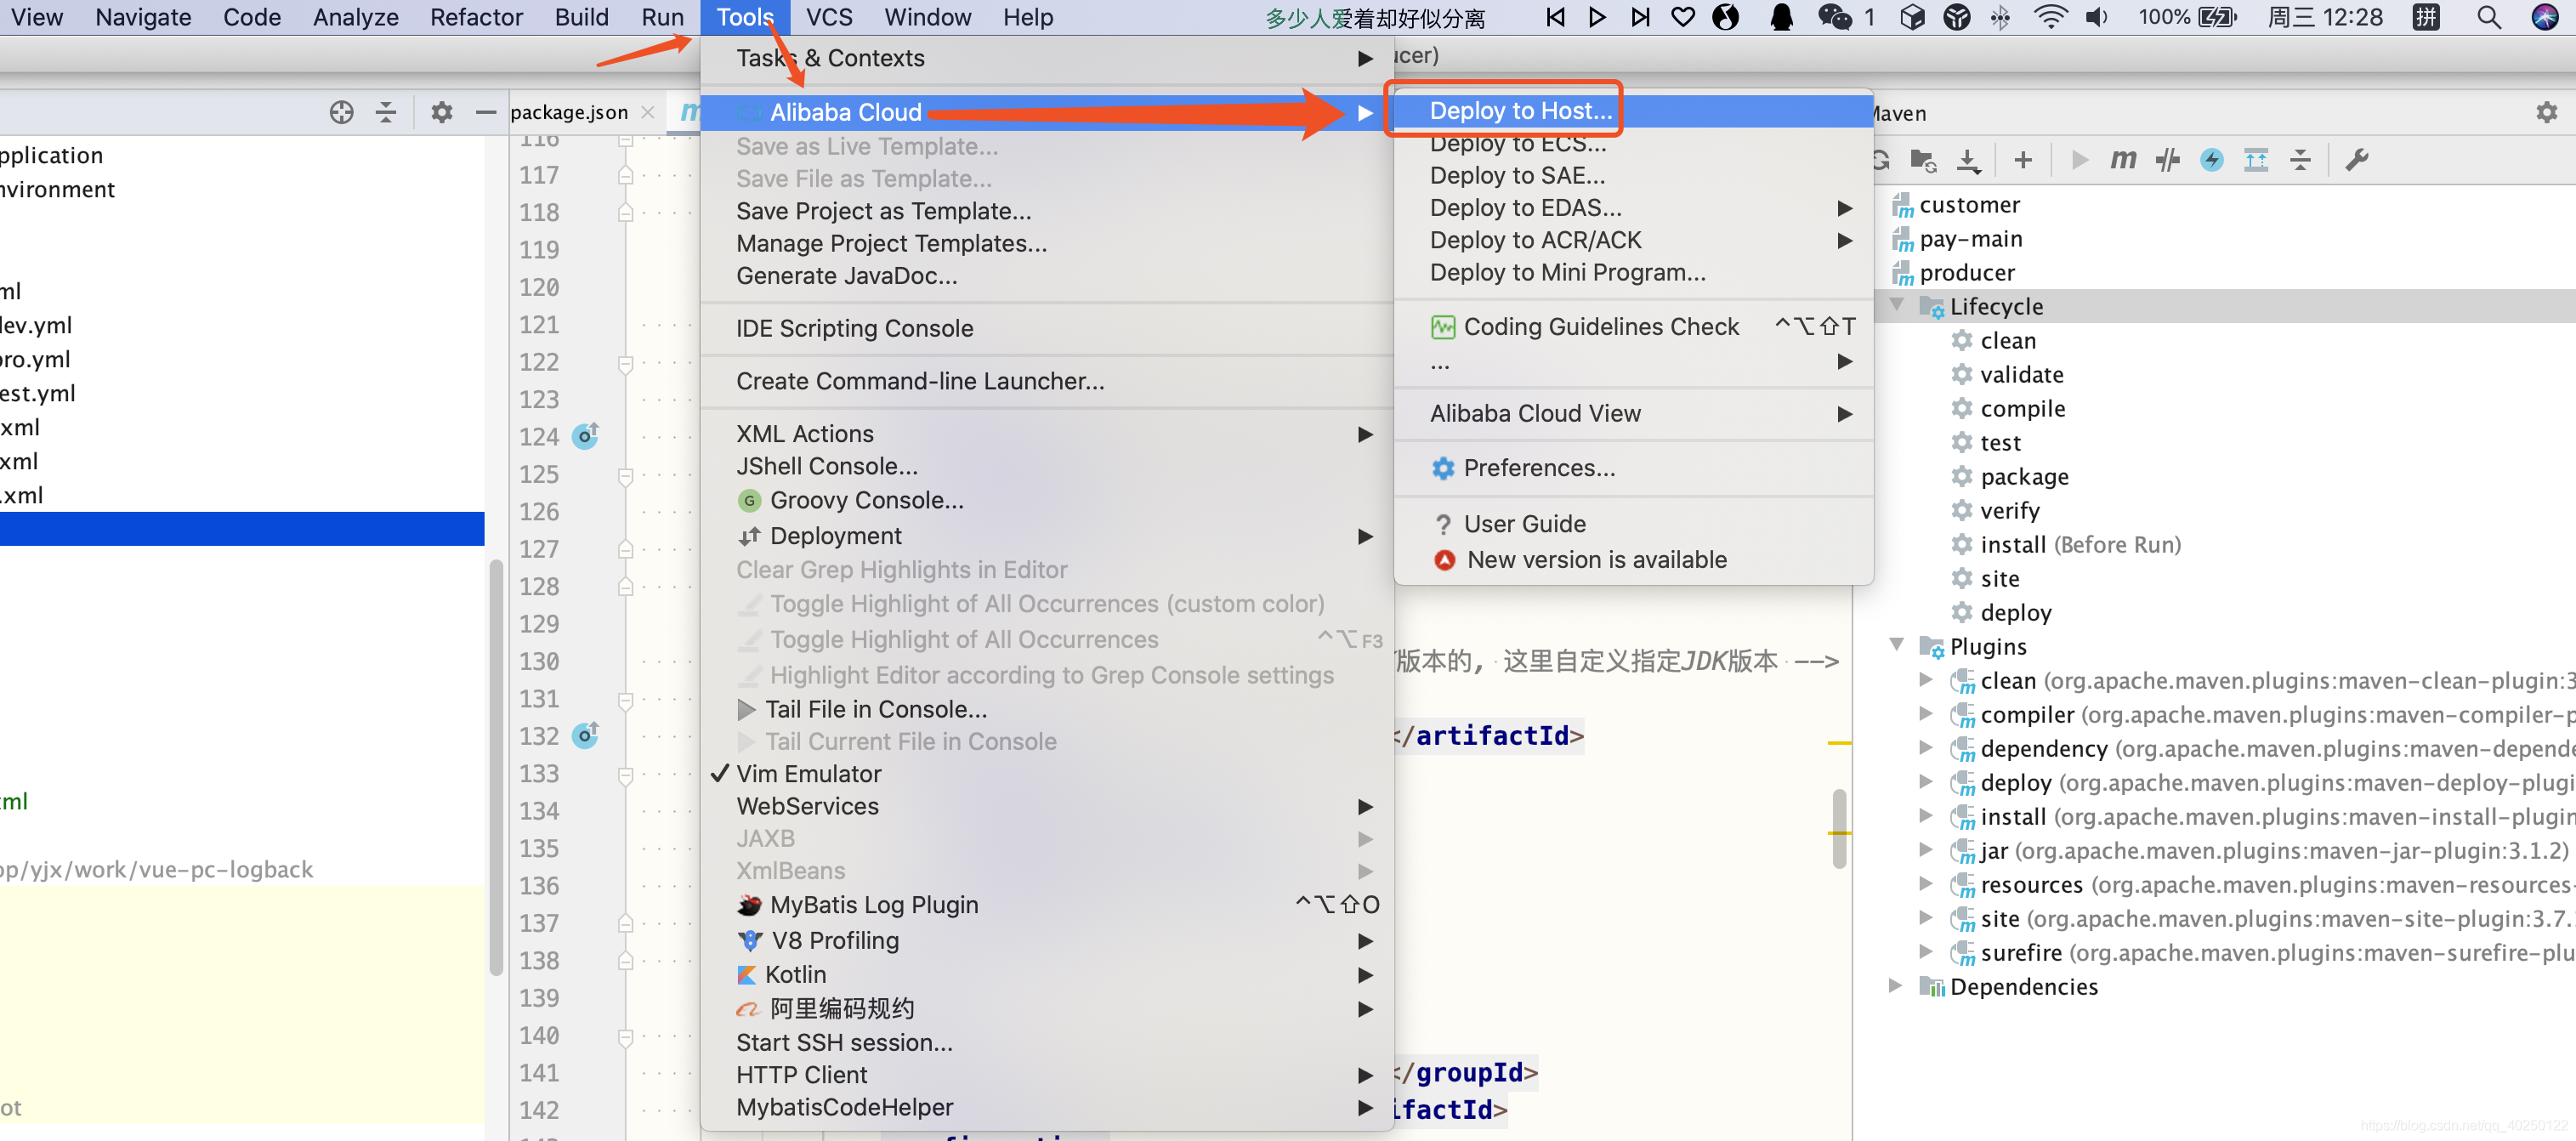This screenshot has width=2576, height=1141.
Task: Open the Refactor menu
Action: [x=476, y=17]
